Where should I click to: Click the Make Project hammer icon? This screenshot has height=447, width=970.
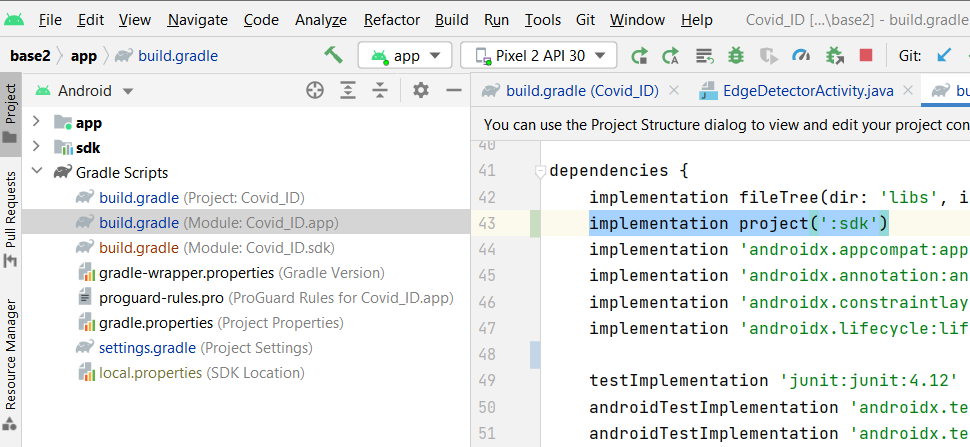[334, 55]
